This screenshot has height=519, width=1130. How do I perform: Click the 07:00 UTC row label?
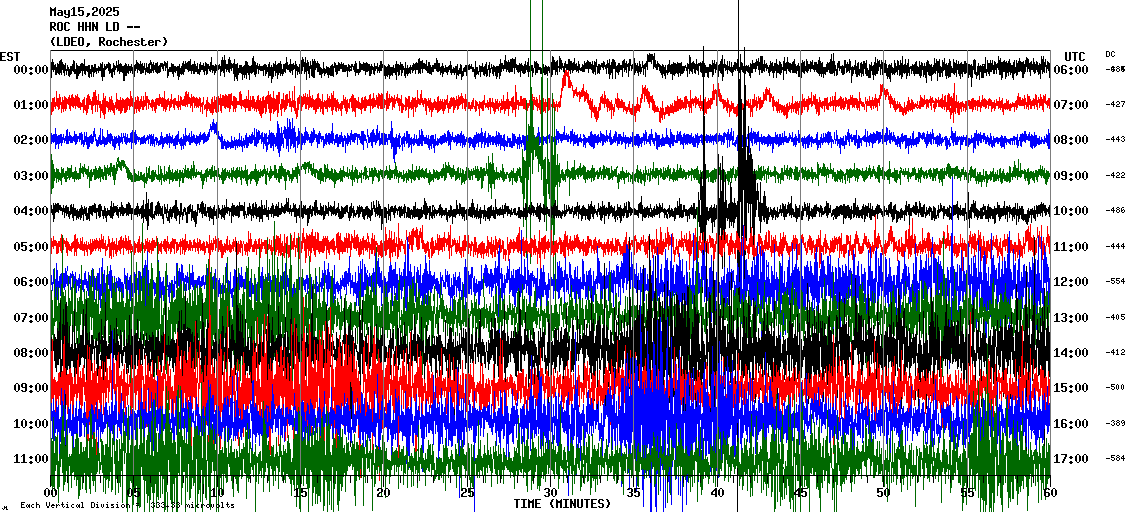tap(1071, 105)
